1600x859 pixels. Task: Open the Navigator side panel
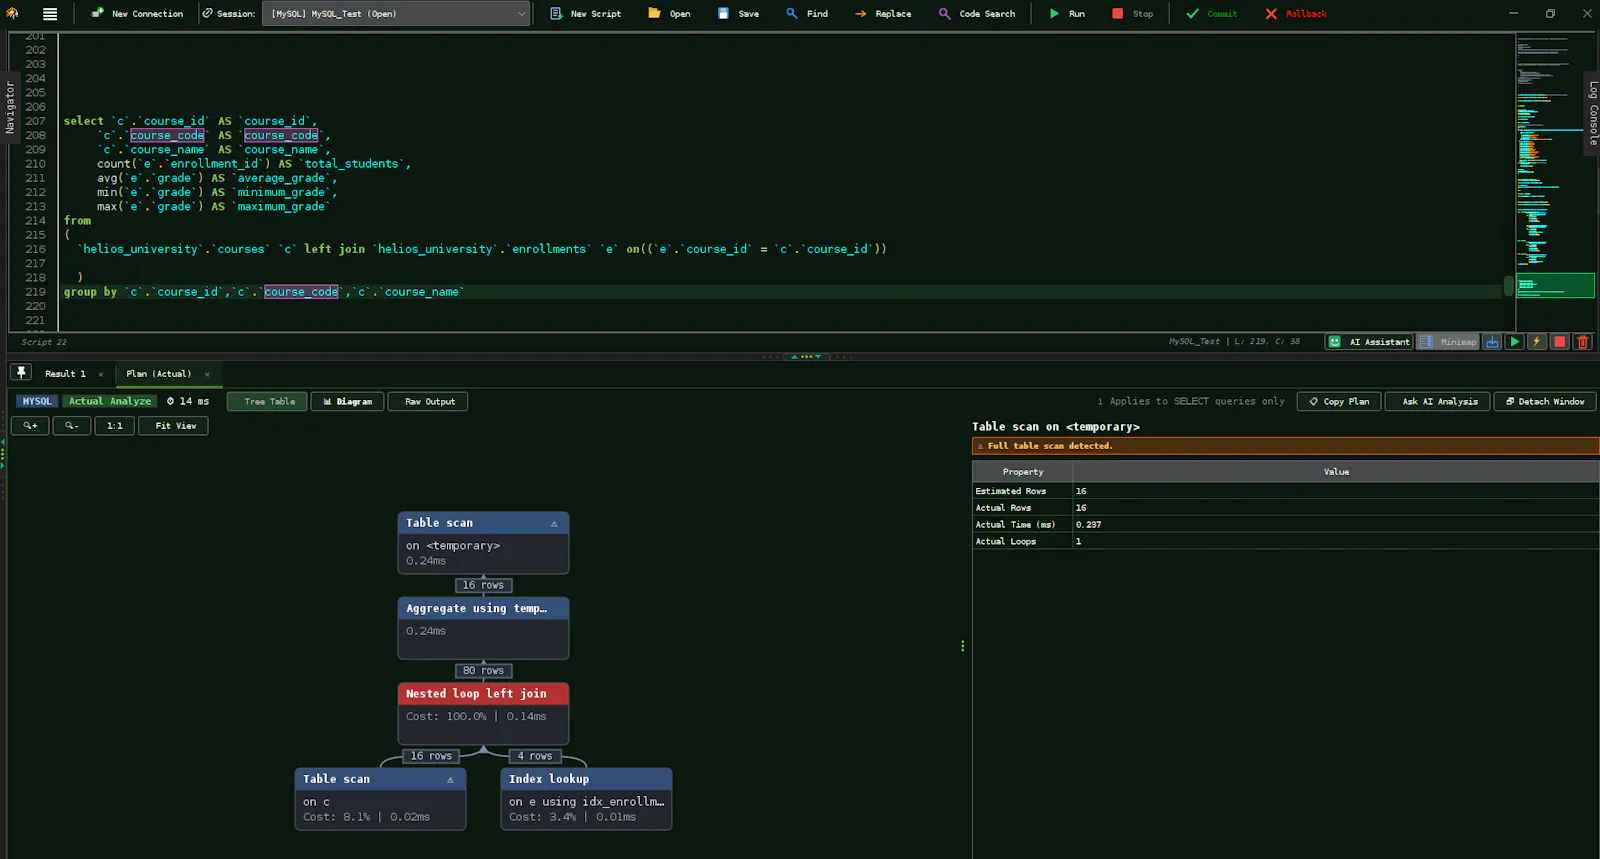10,108
